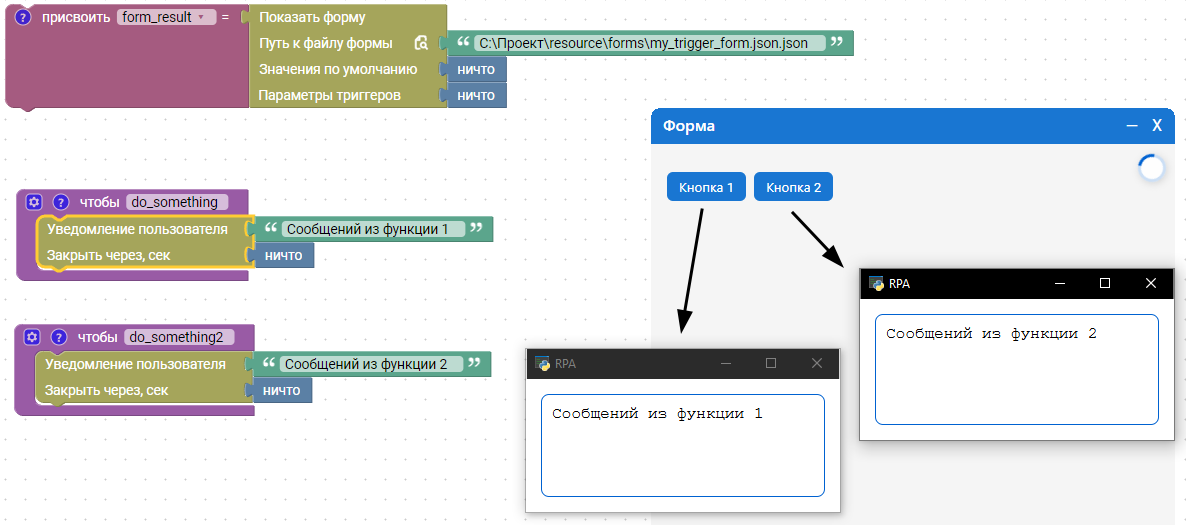The height and width of the screenshot is (525, 1186).
Task: Open the file browse icon beside Путь к файлу формы
Action: tap(421, 44)
